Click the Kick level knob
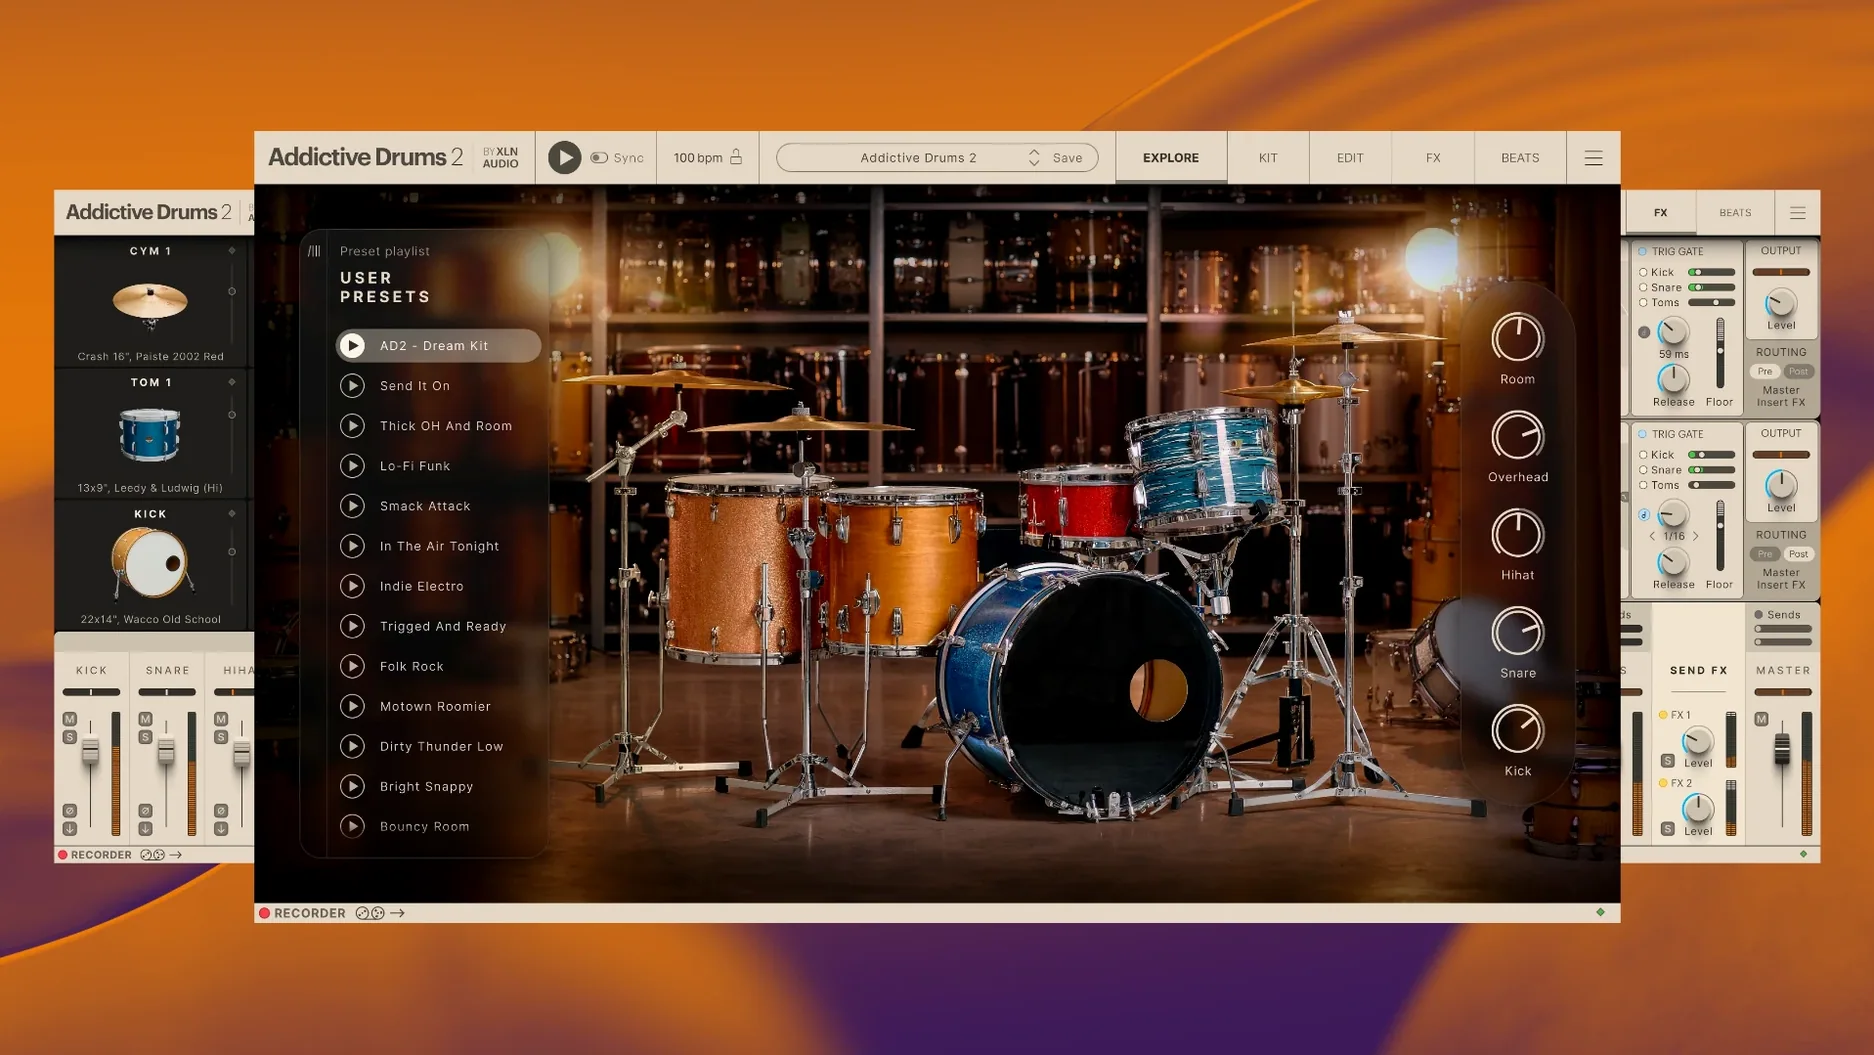This screenshot has width=1874, height=1055. coord(1517,731)
